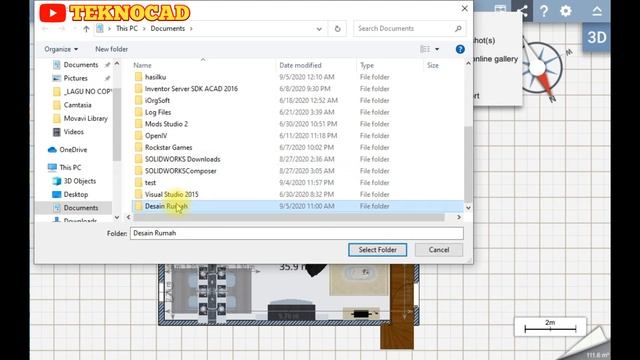Select Inventor Server SDK ACAD 2016 folder

[191, 89]
